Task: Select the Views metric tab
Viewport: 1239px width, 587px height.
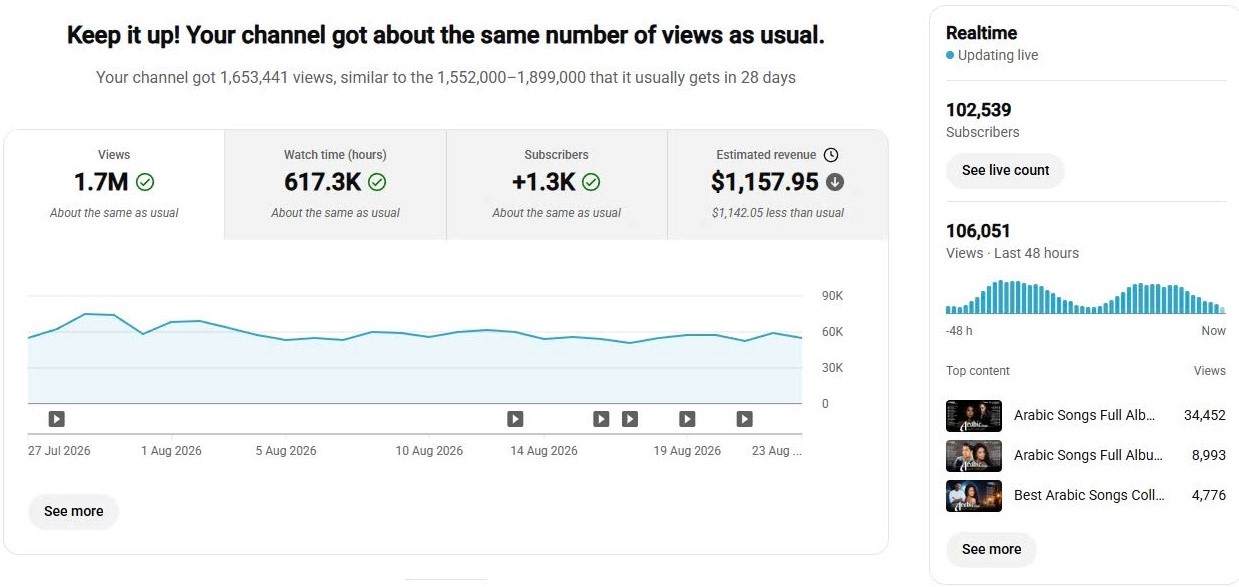Action: (114, 185)
